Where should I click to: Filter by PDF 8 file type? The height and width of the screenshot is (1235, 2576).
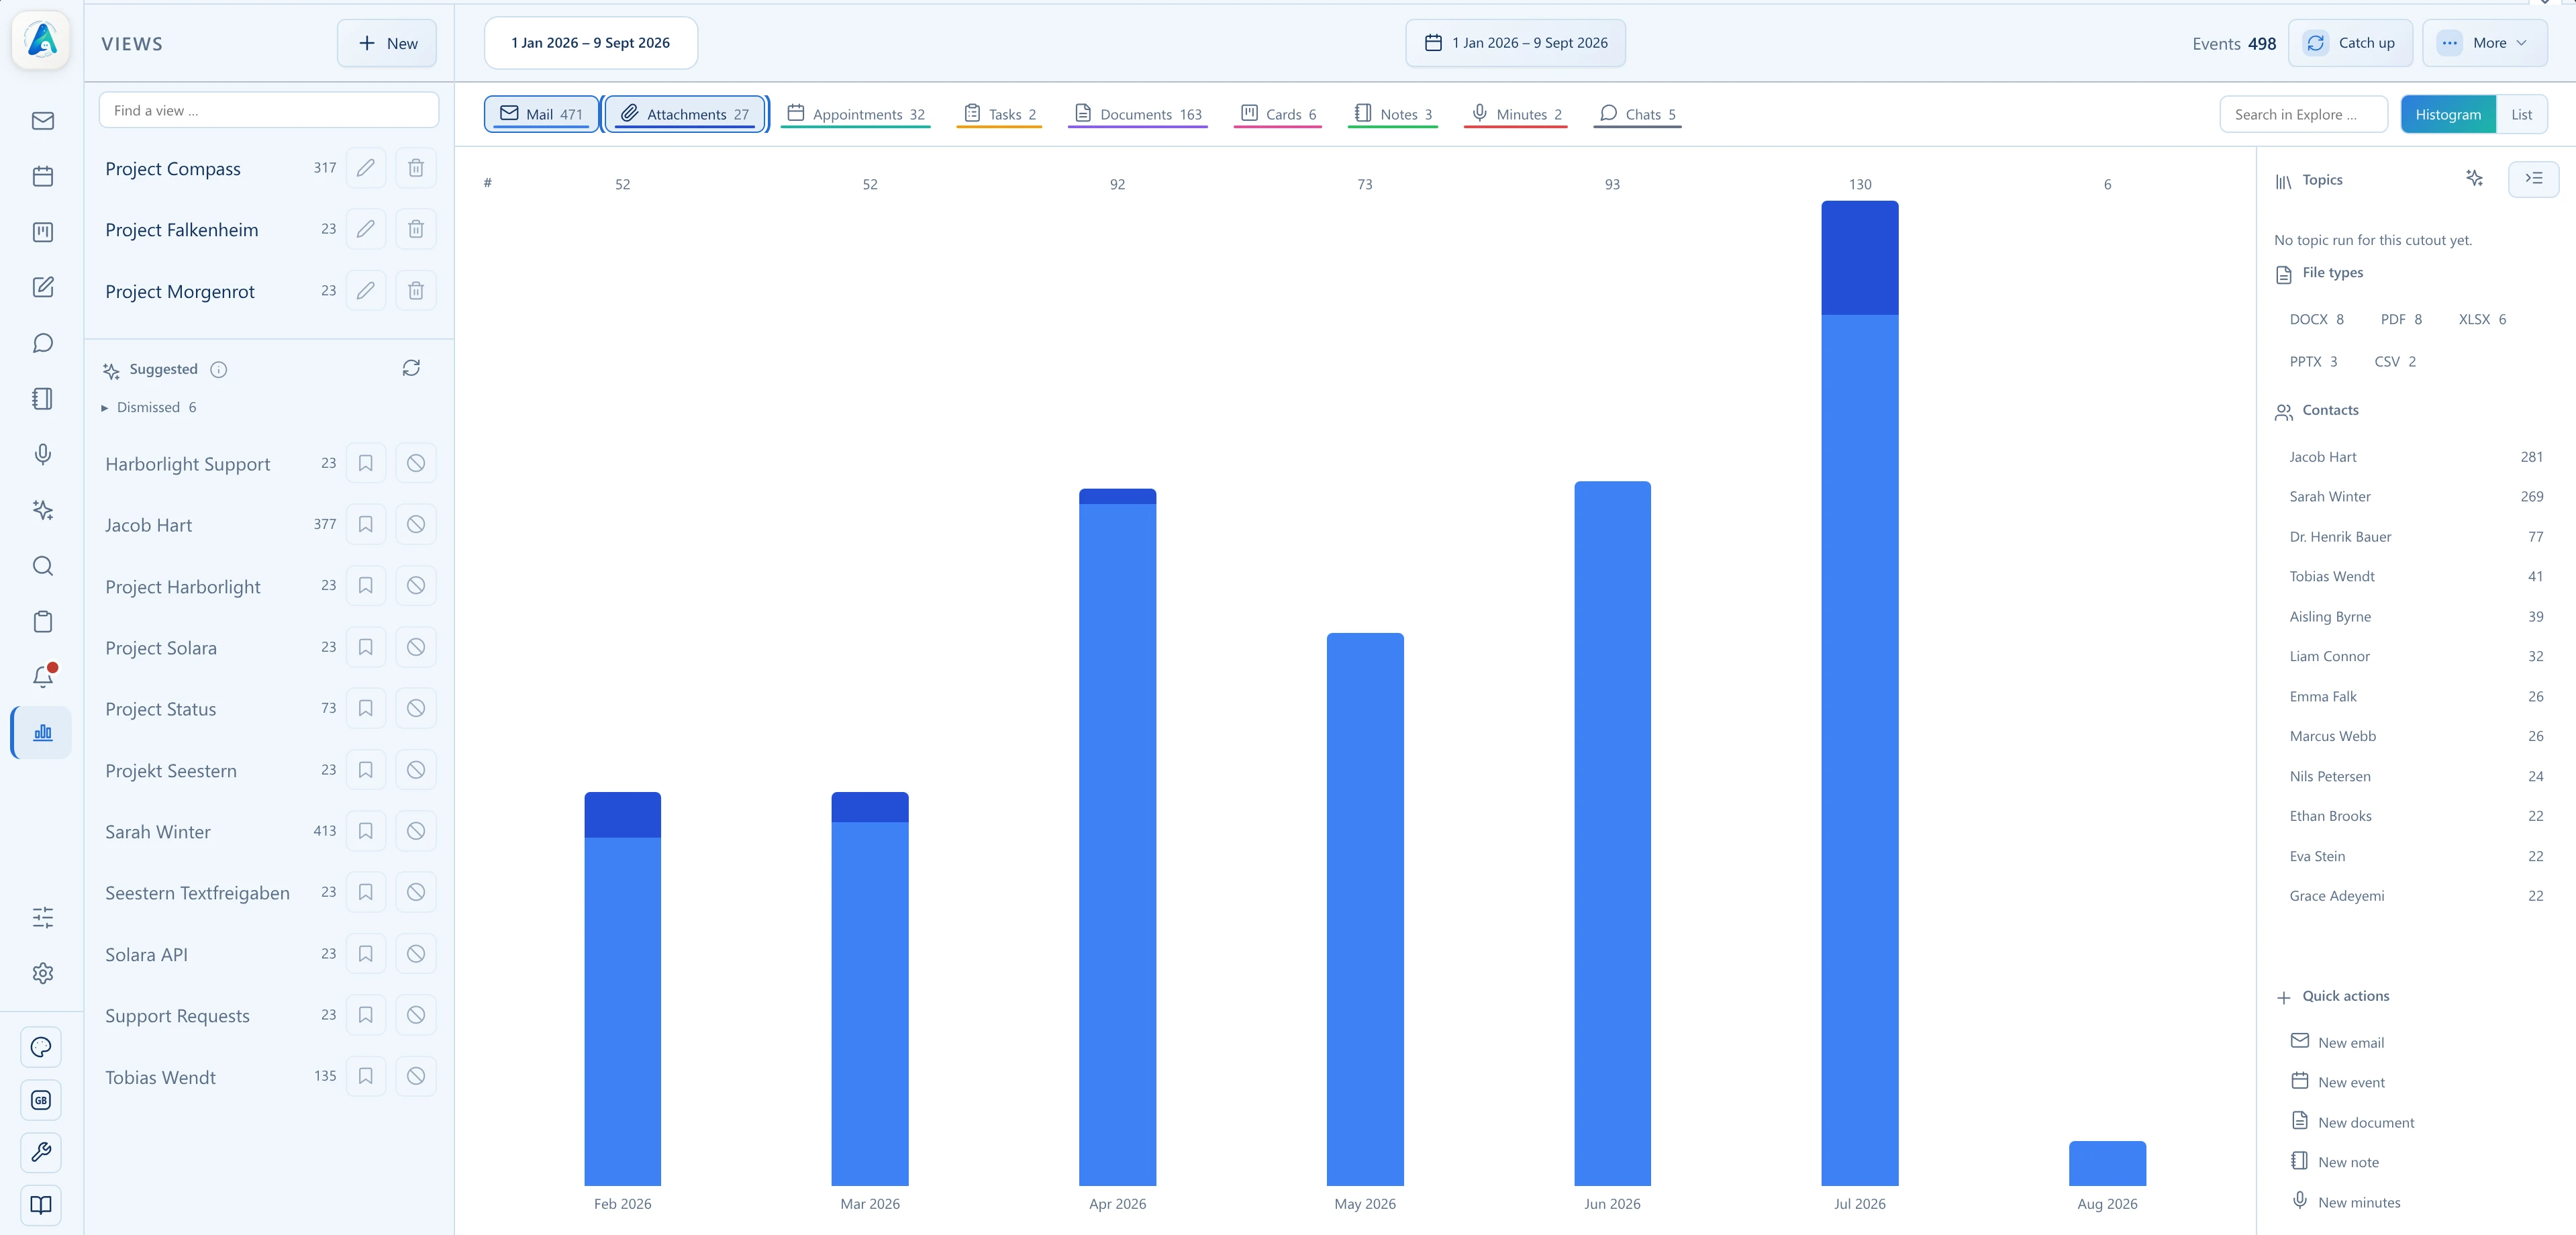[x=2401, y=319]
